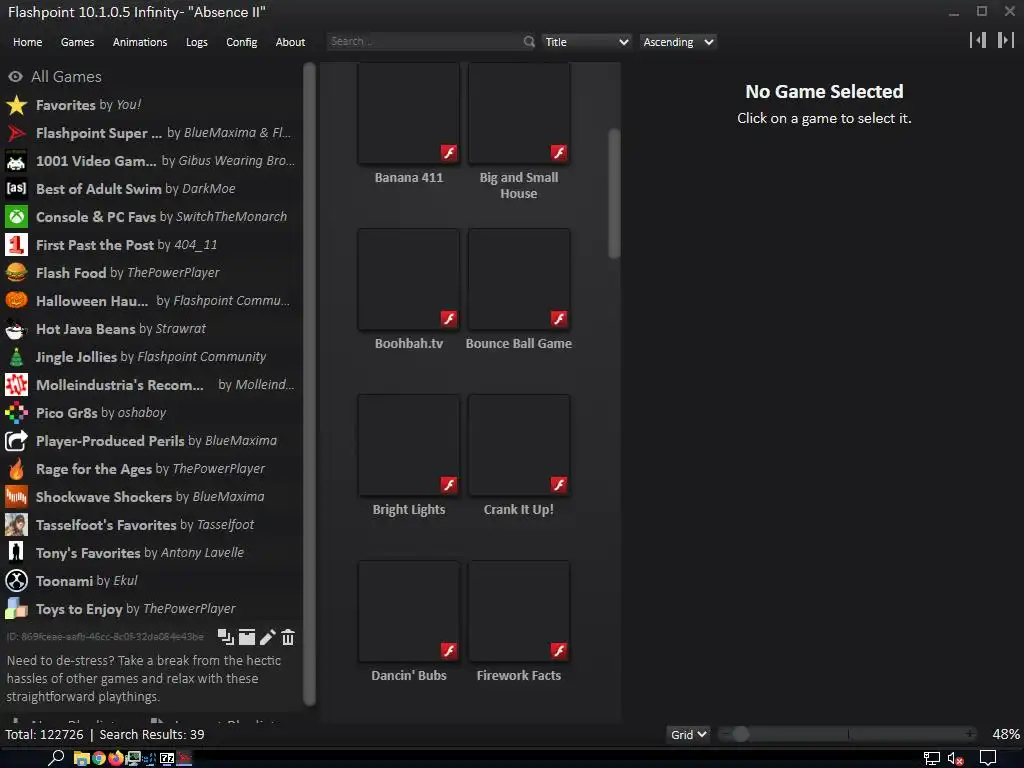Select the Dancin' Bubs game thumbnail

[409, 611]
